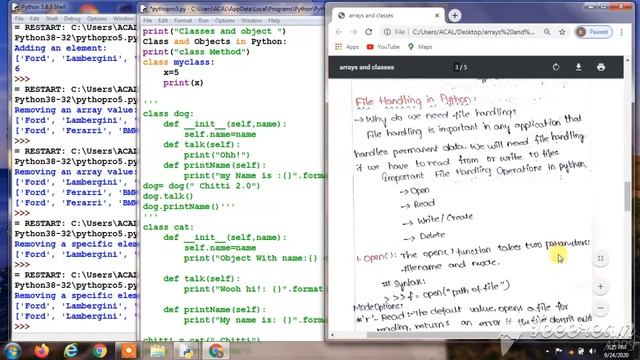Open the Apps bookmarks shortcut
The width and height of the screenshot is (640, 360).
(x=347, y=47)
